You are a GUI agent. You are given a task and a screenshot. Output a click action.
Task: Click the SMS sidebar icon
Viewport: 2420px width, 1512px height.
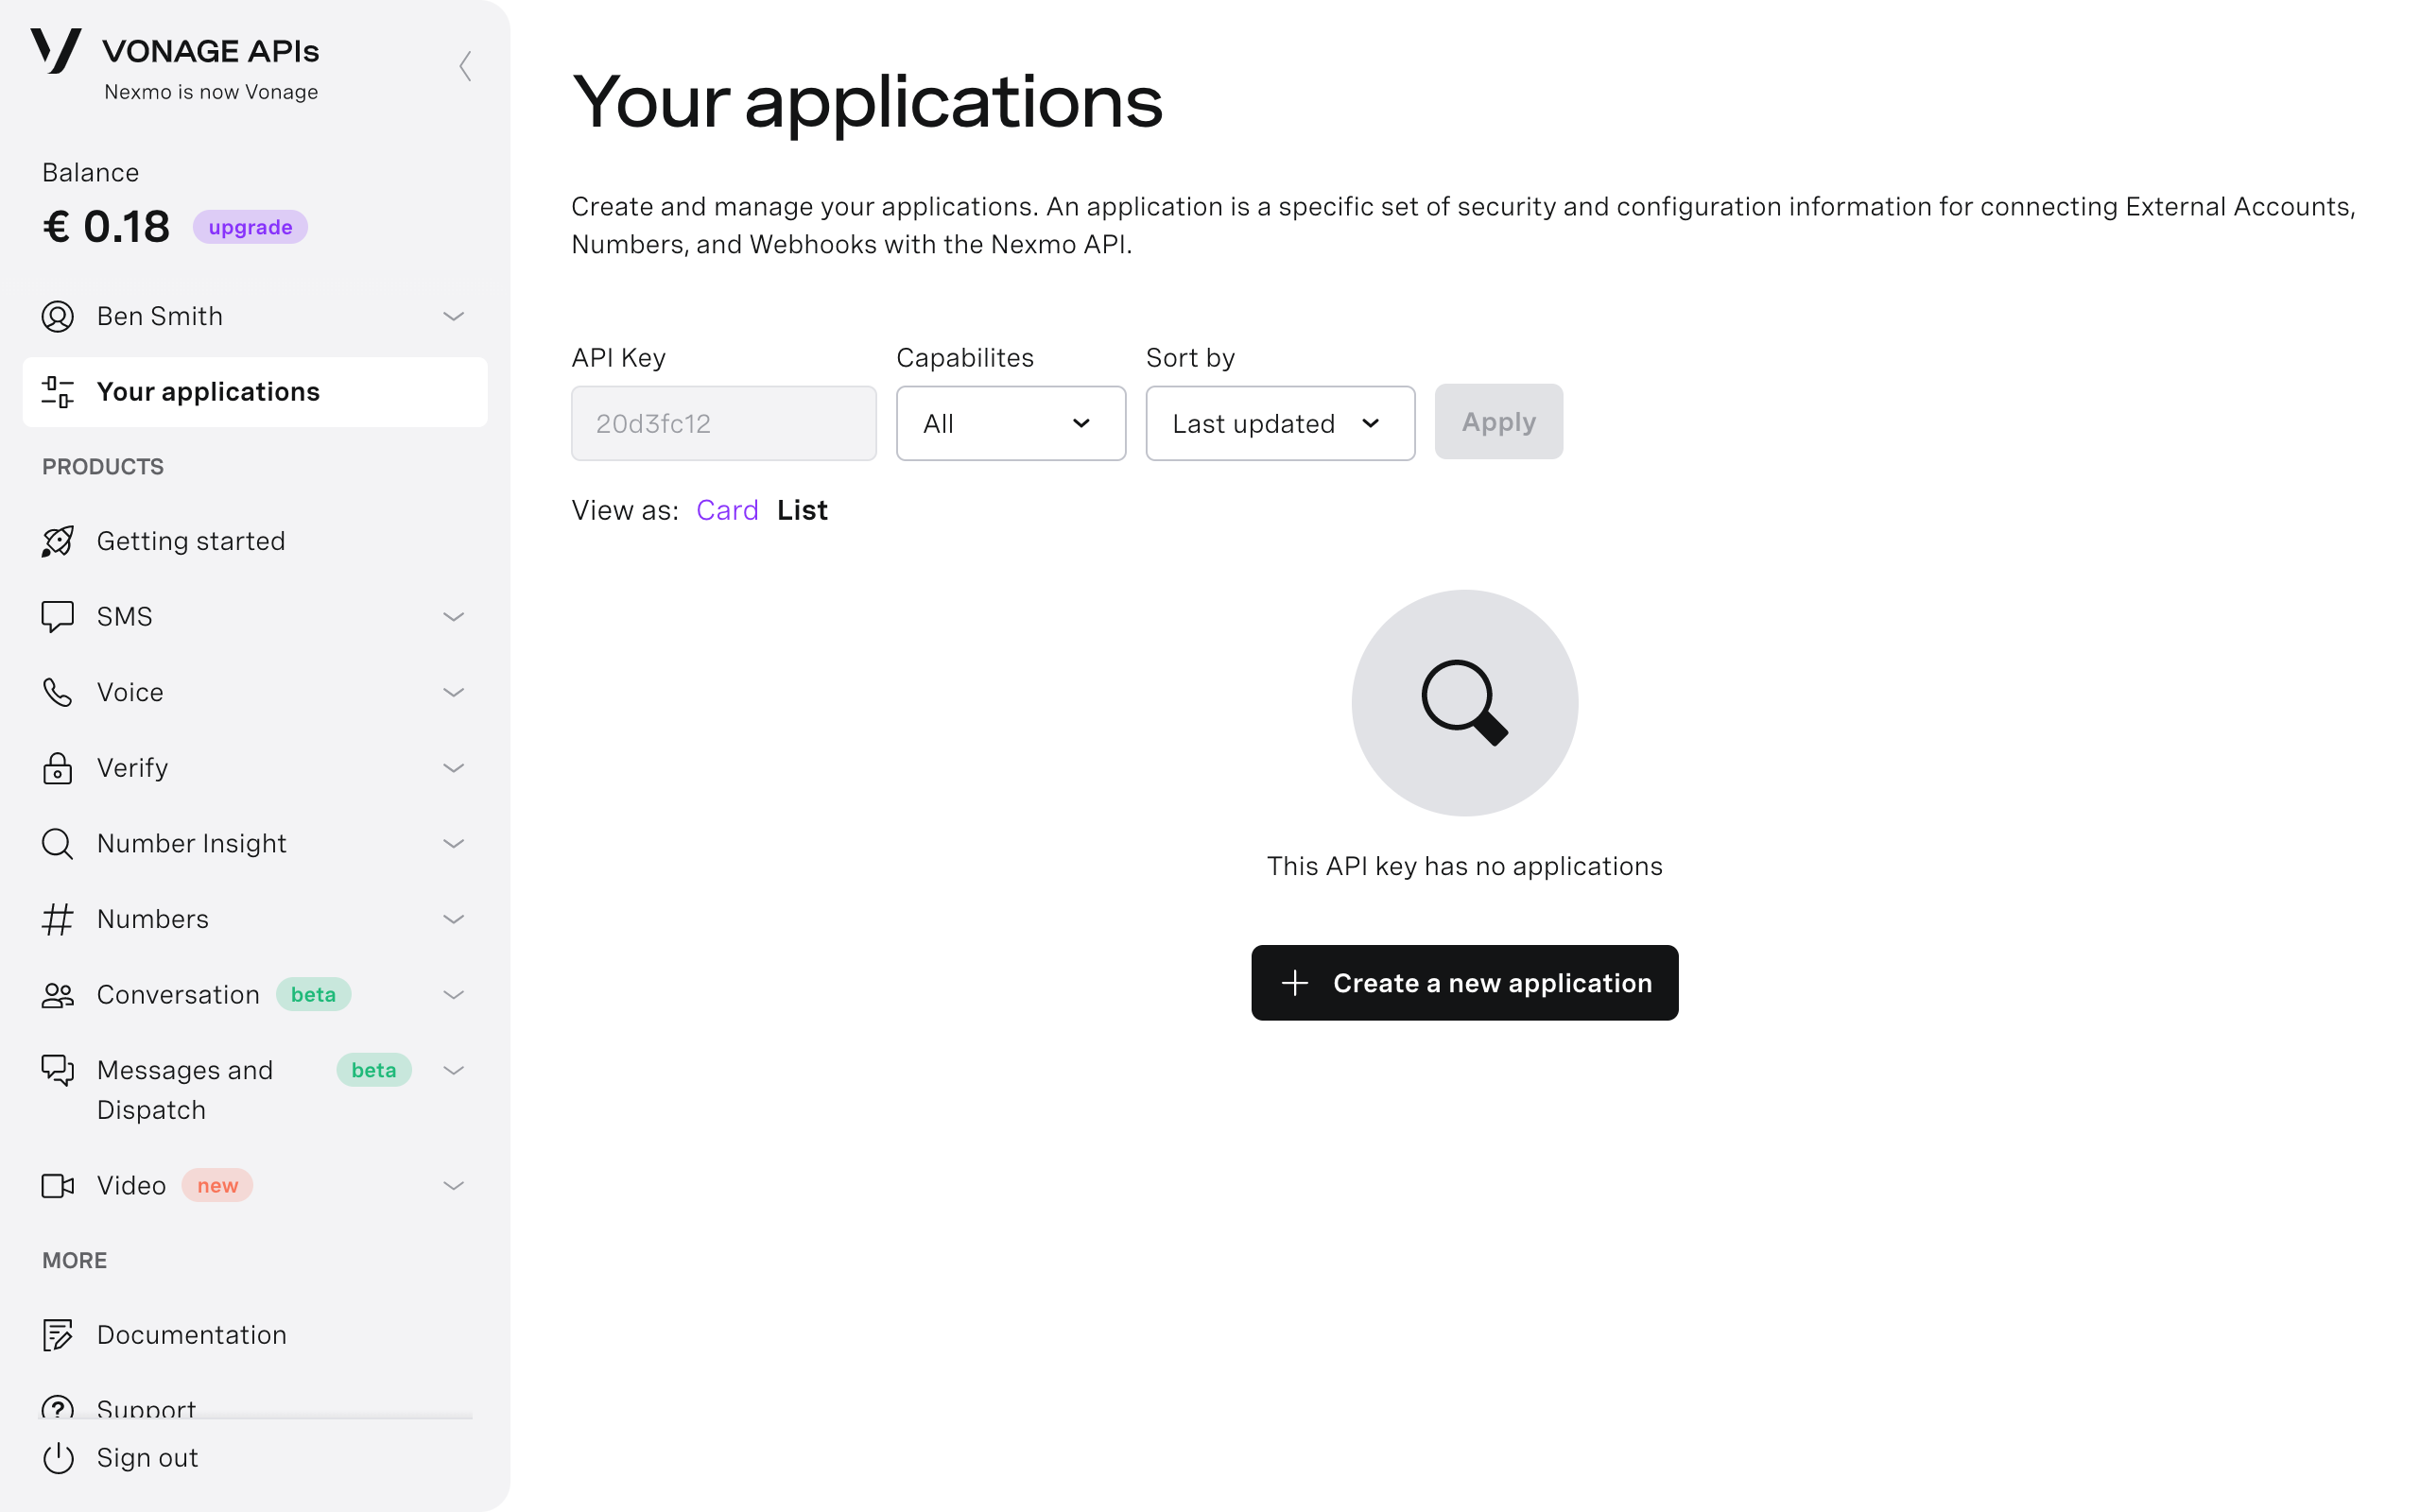click(58, 617)
